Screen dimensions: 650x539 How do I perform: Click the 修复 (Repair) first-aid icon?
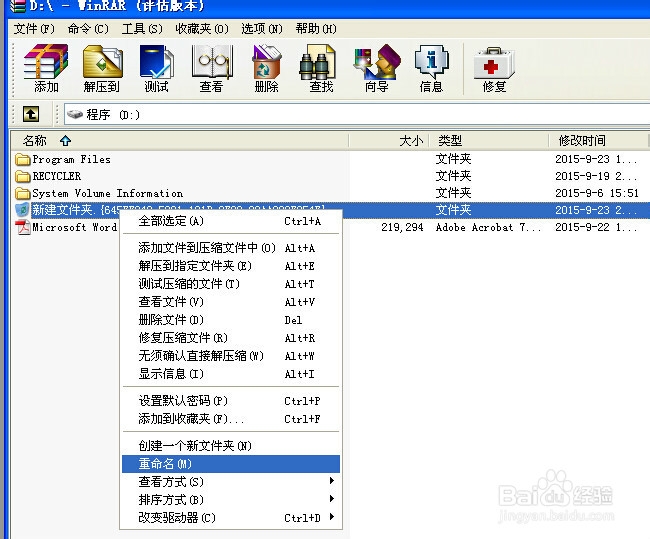(x=494, y=63)
